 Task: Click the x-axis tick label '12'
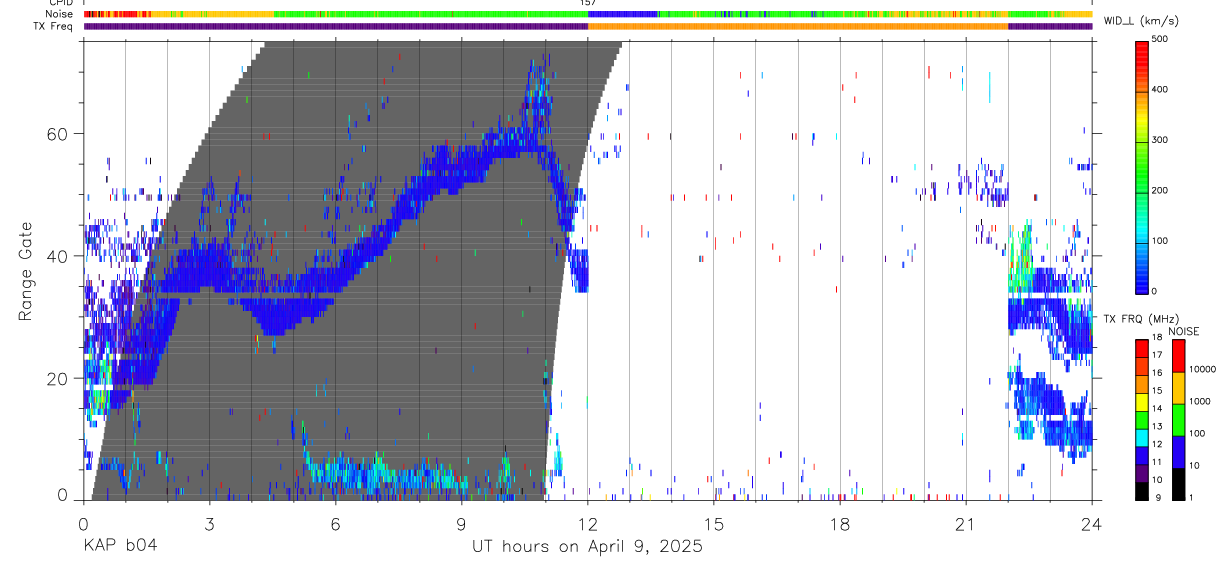pyautogui.click(x=588, y=523)
